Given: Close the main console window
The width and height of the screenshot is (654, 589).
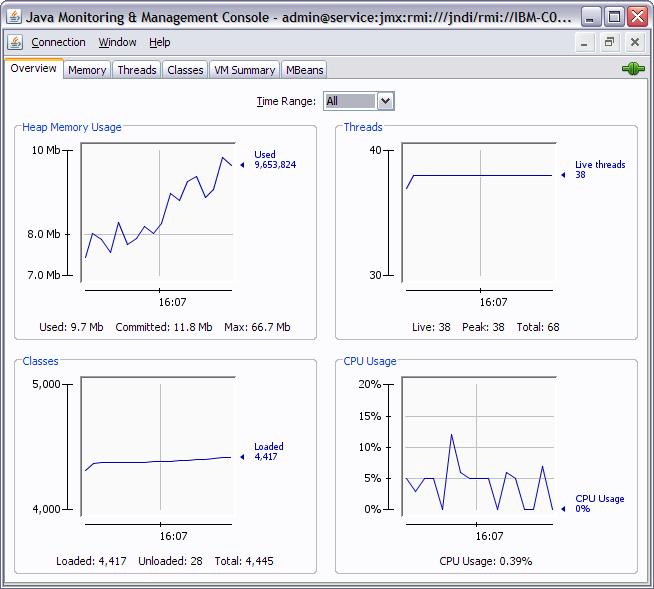Looking at the screenshot, I should pos(638,18).
